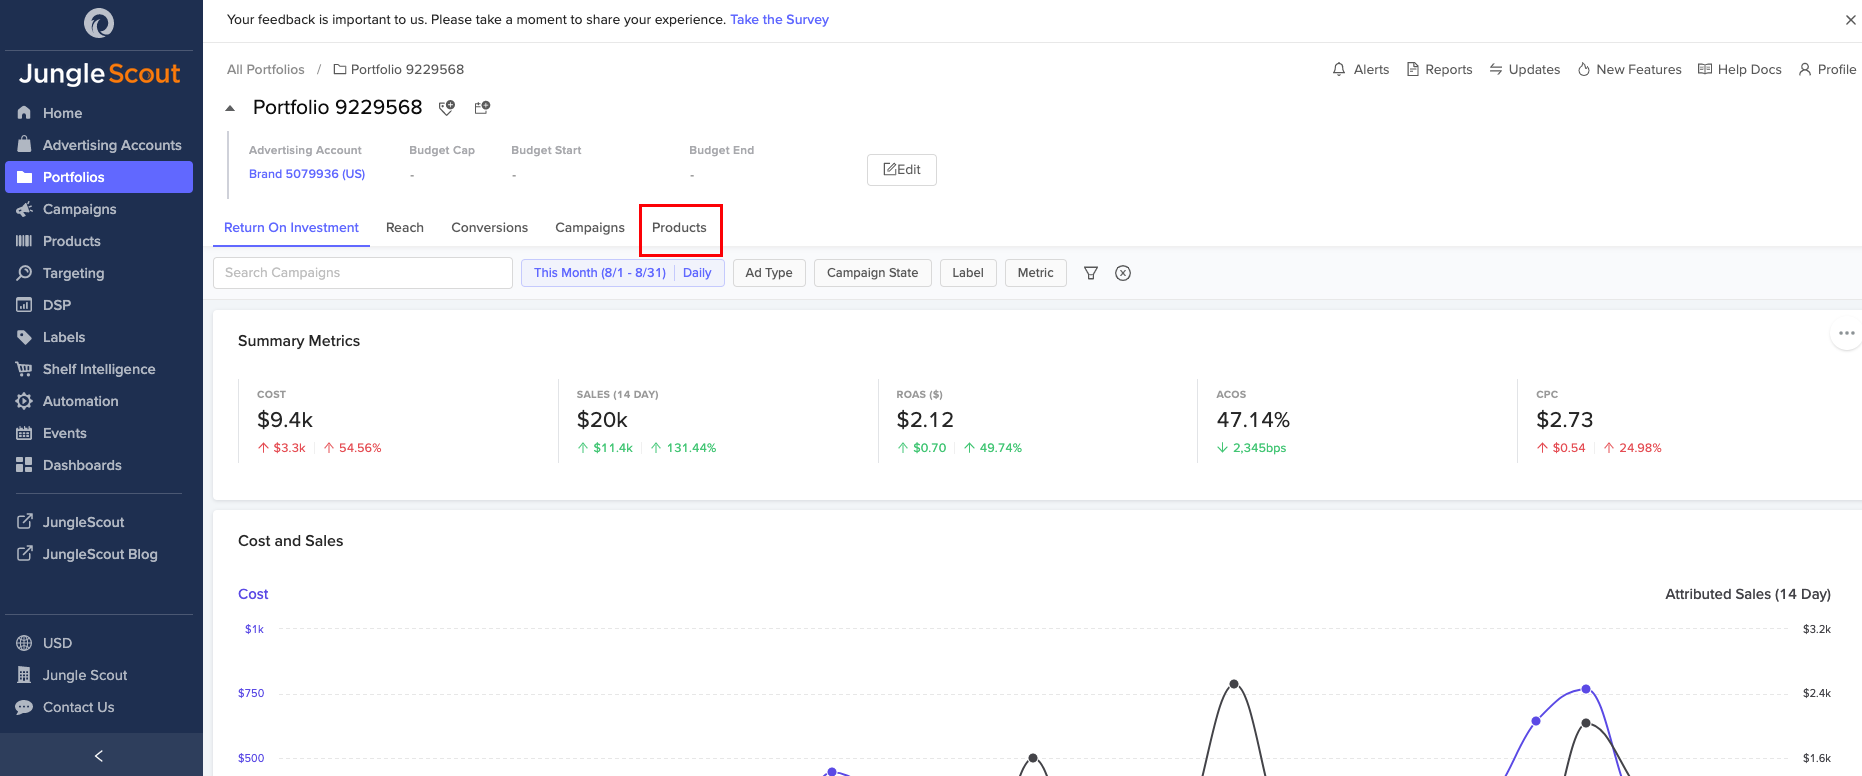1862x776 pixels.
Task: Select the Portfolios sidebar item
Action: click(99, 177)
